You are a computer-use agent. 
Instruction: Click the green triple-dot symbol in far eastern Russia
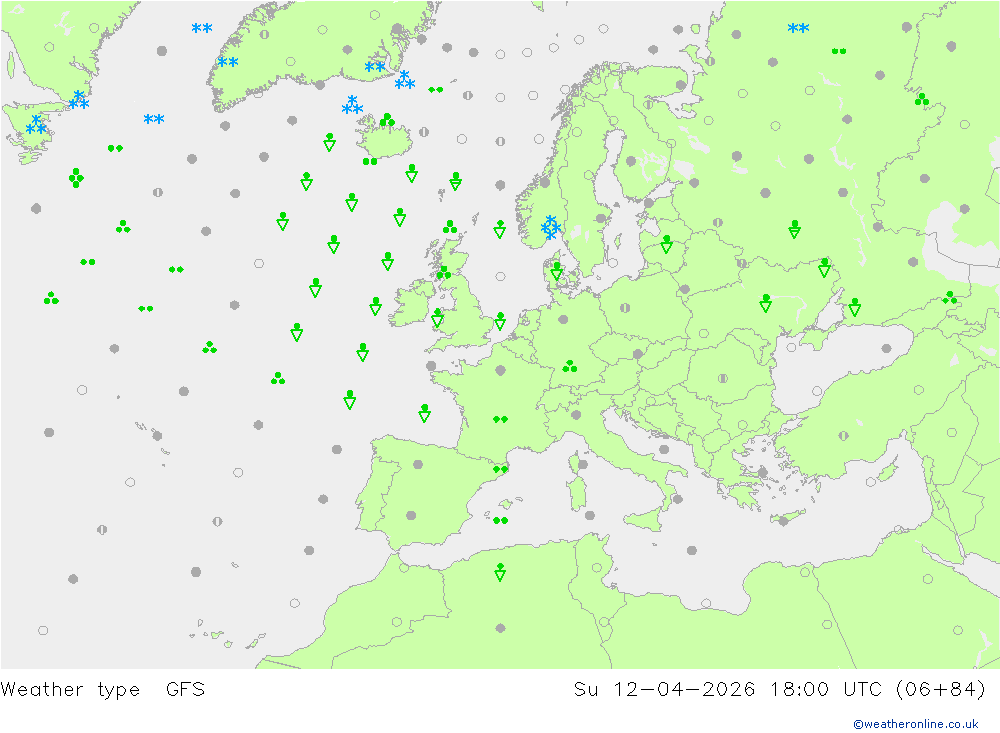[922, 99]
